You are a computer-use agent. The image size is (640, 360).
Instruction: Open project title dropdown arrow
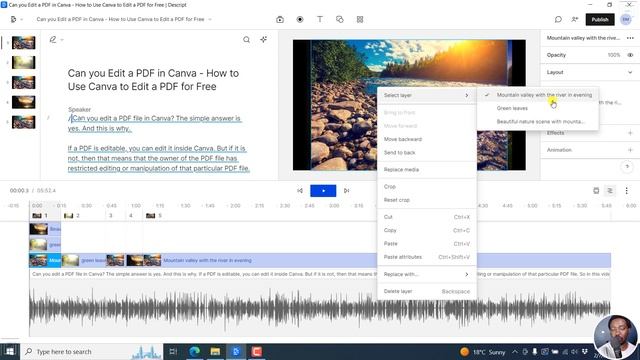point(210,19)
